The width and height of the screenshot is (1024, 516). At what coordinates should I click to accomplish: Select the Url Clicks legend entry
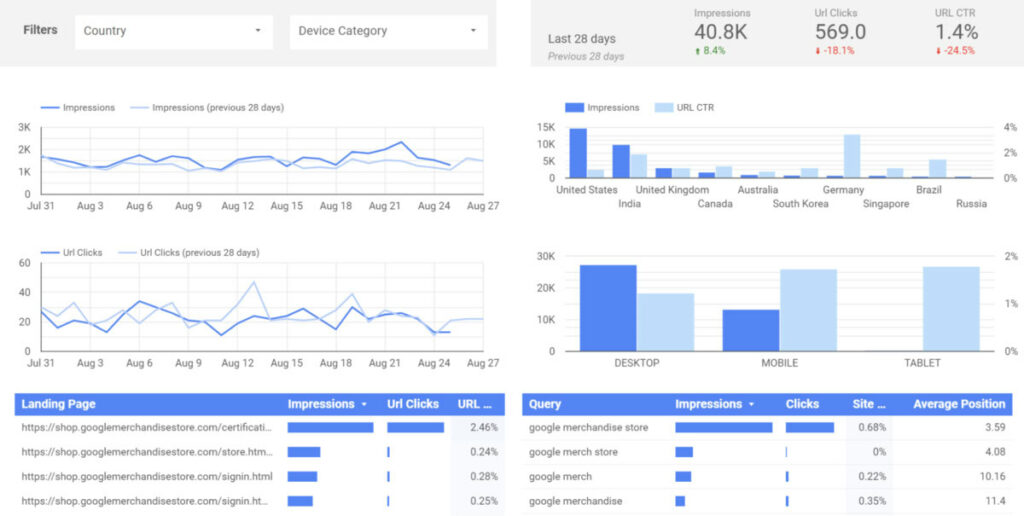click(71, 252)
